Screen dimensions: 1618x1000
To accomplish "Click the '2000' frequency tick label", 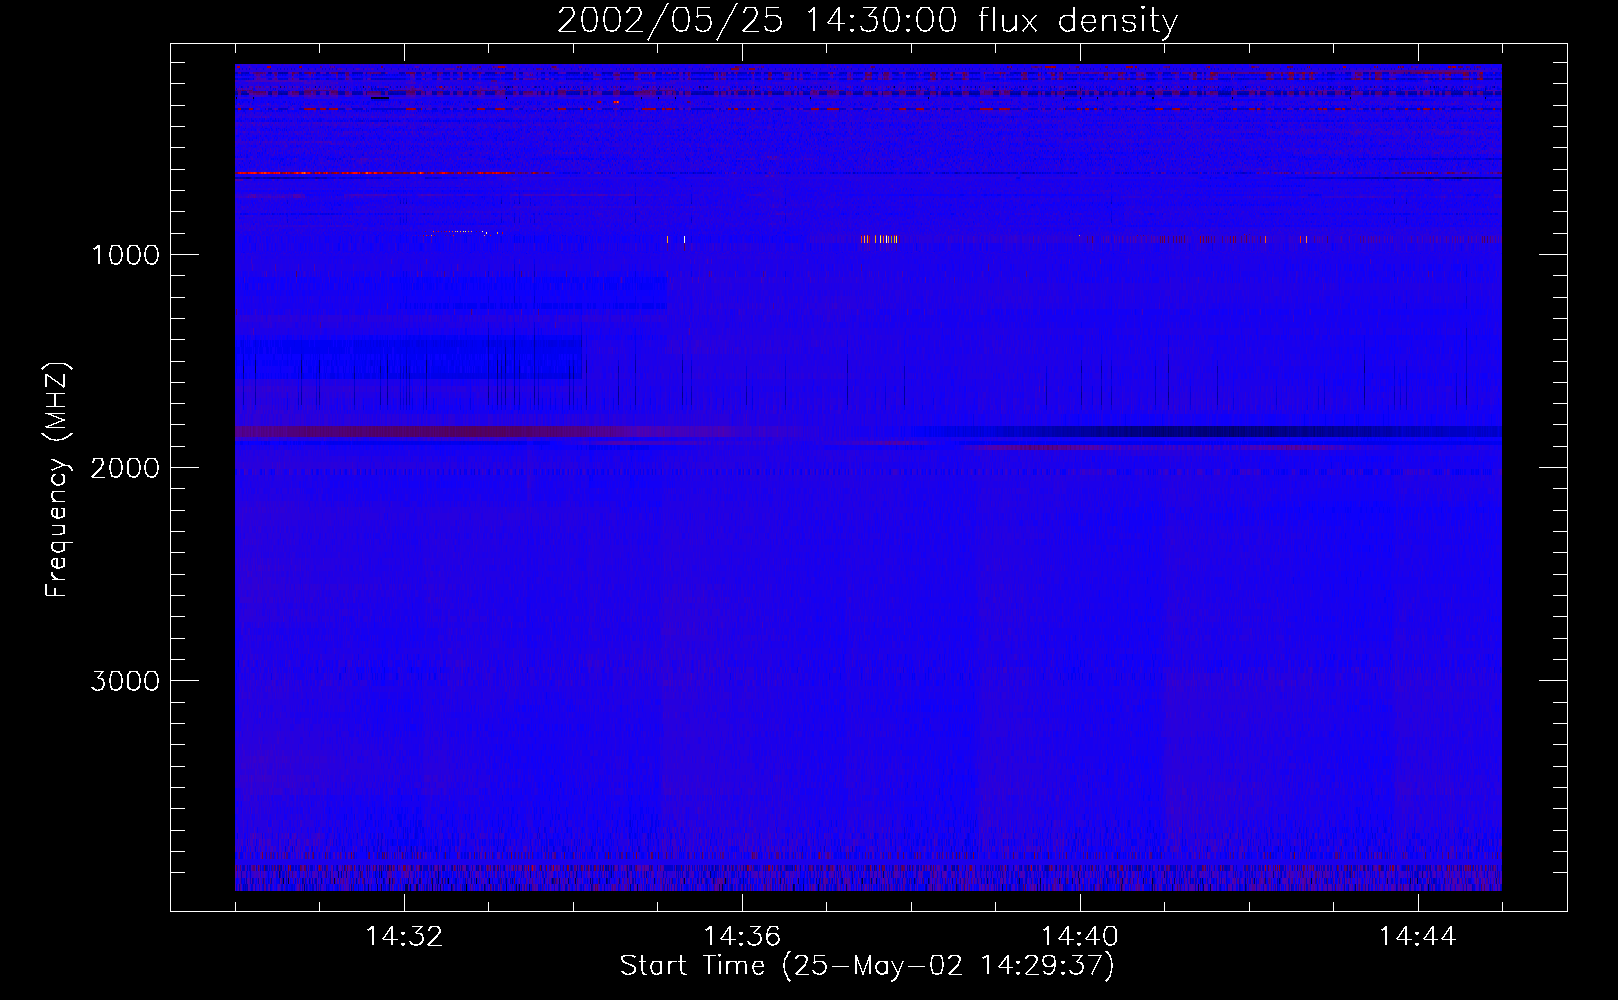I will click(125, 468).
